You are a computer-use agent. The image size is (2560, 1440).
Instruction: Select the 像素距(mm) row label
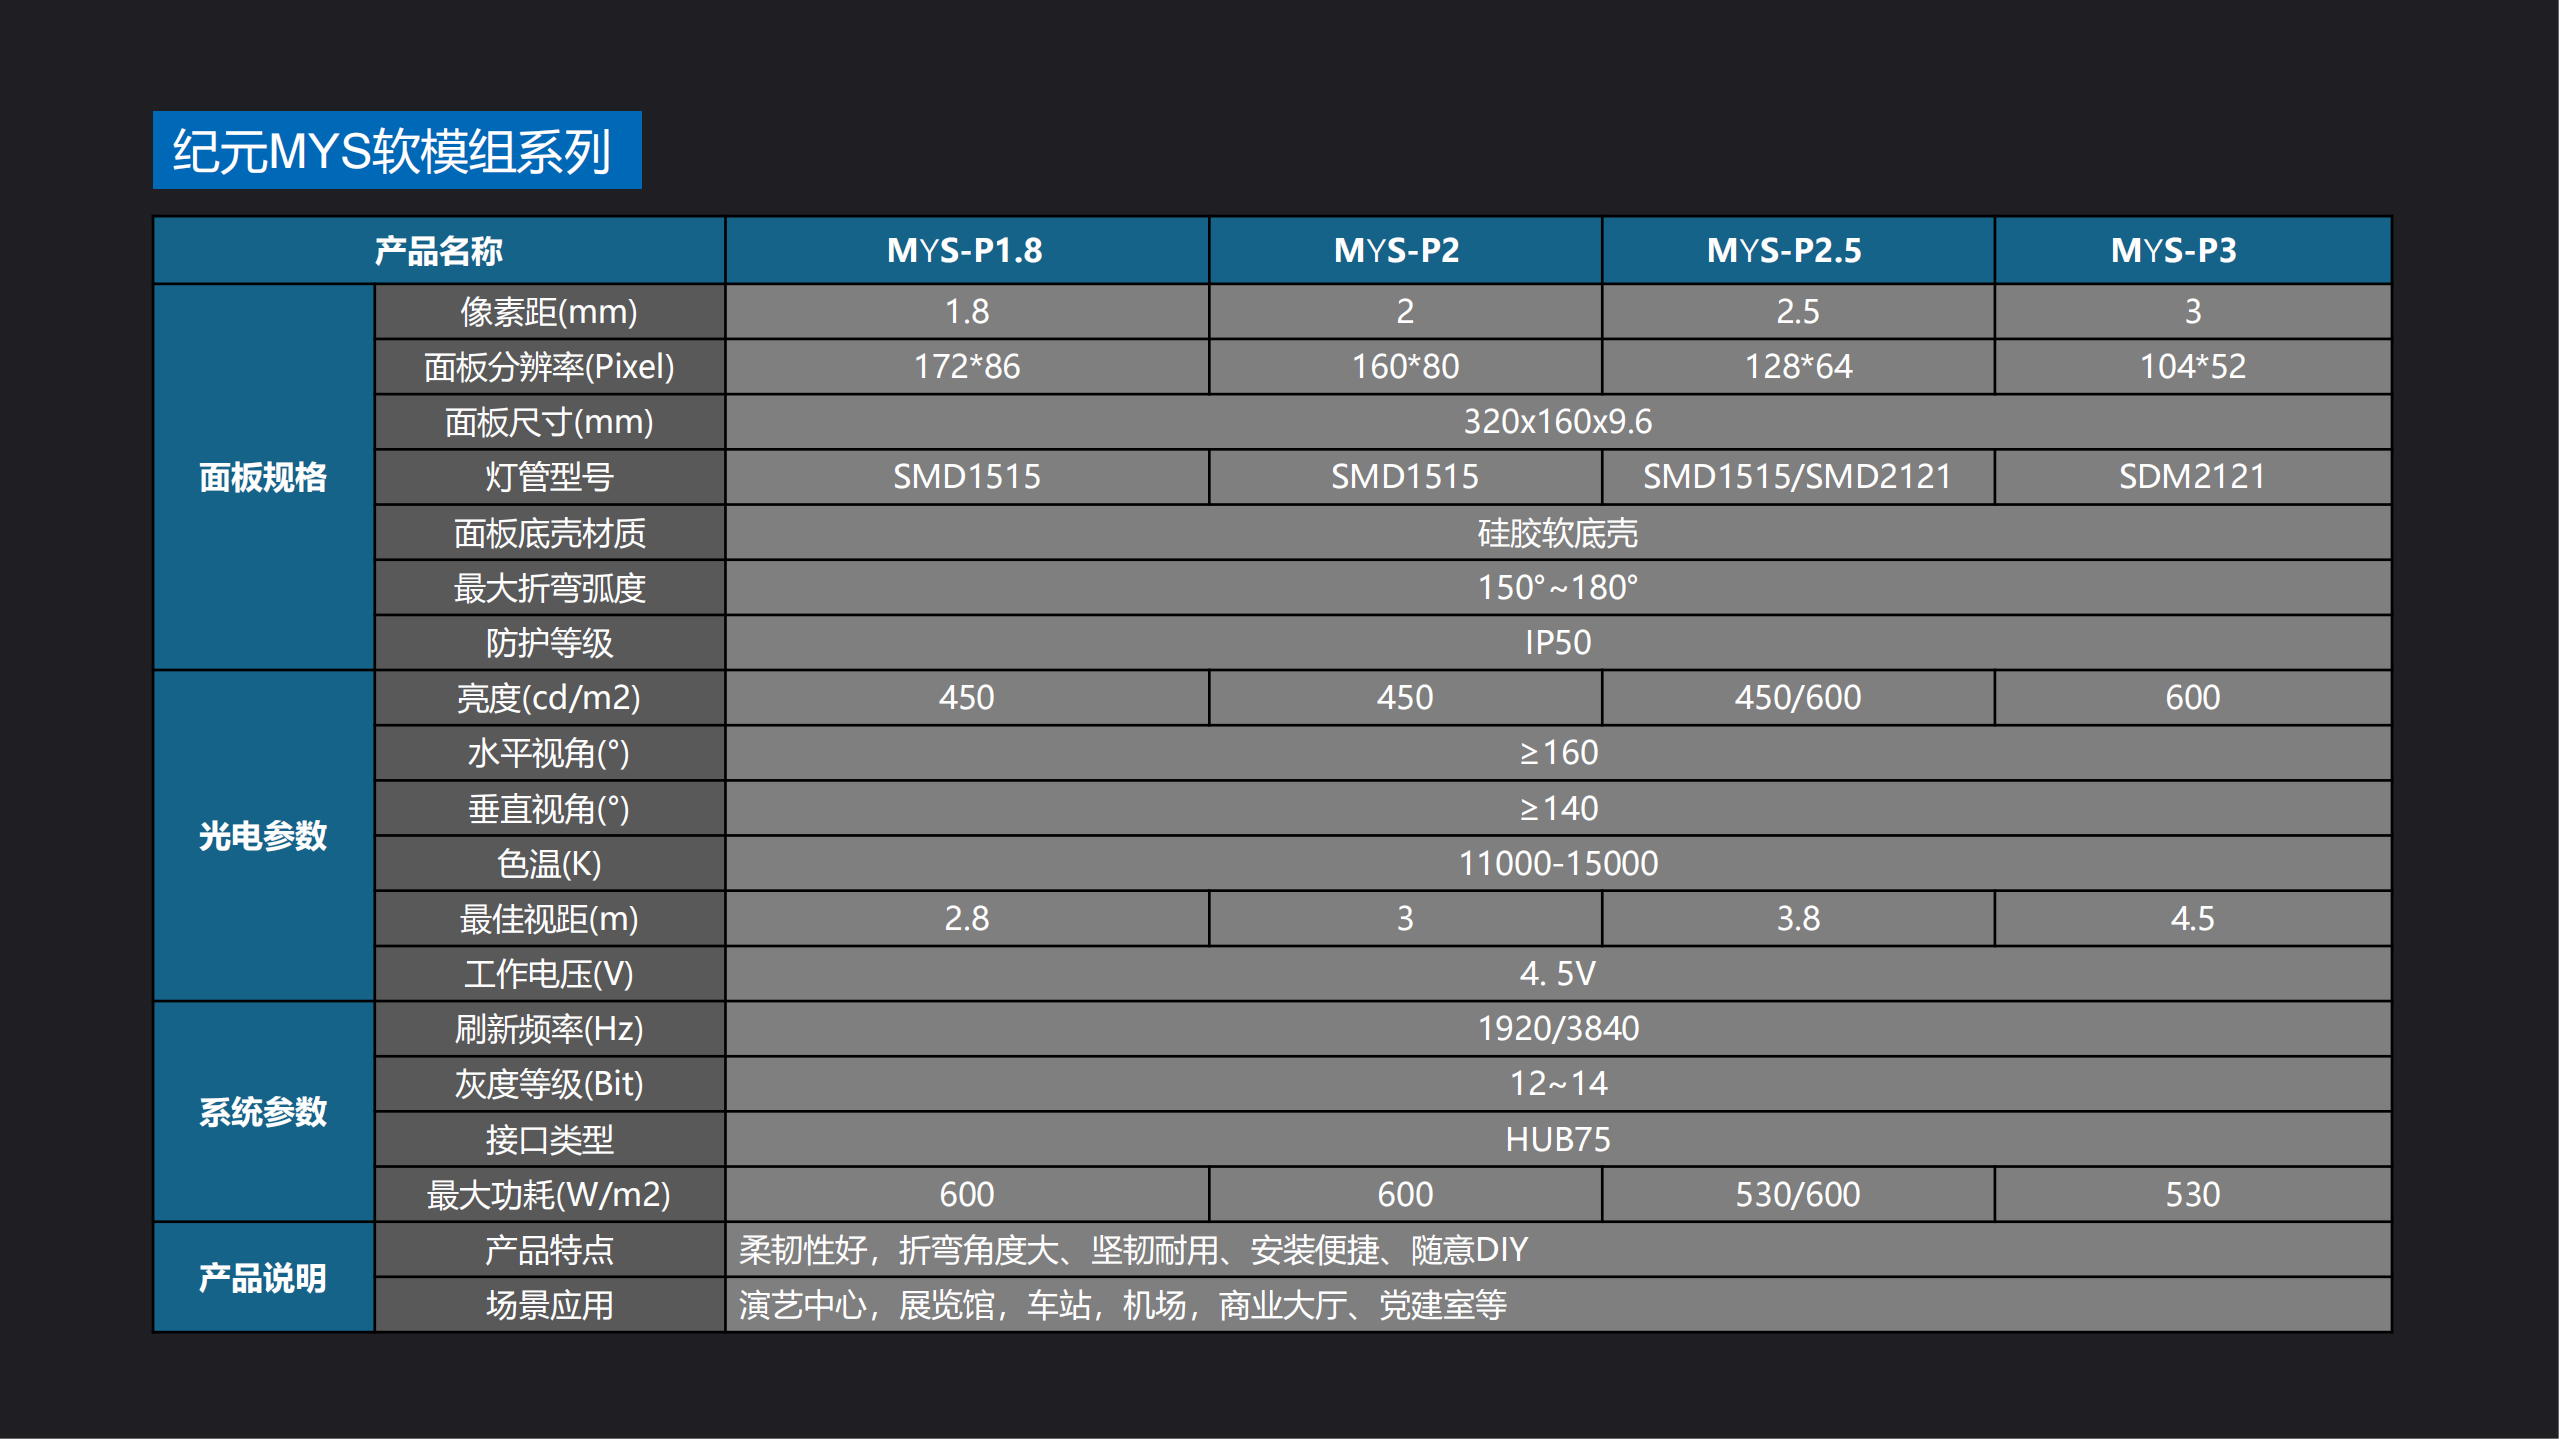(549, 312)
